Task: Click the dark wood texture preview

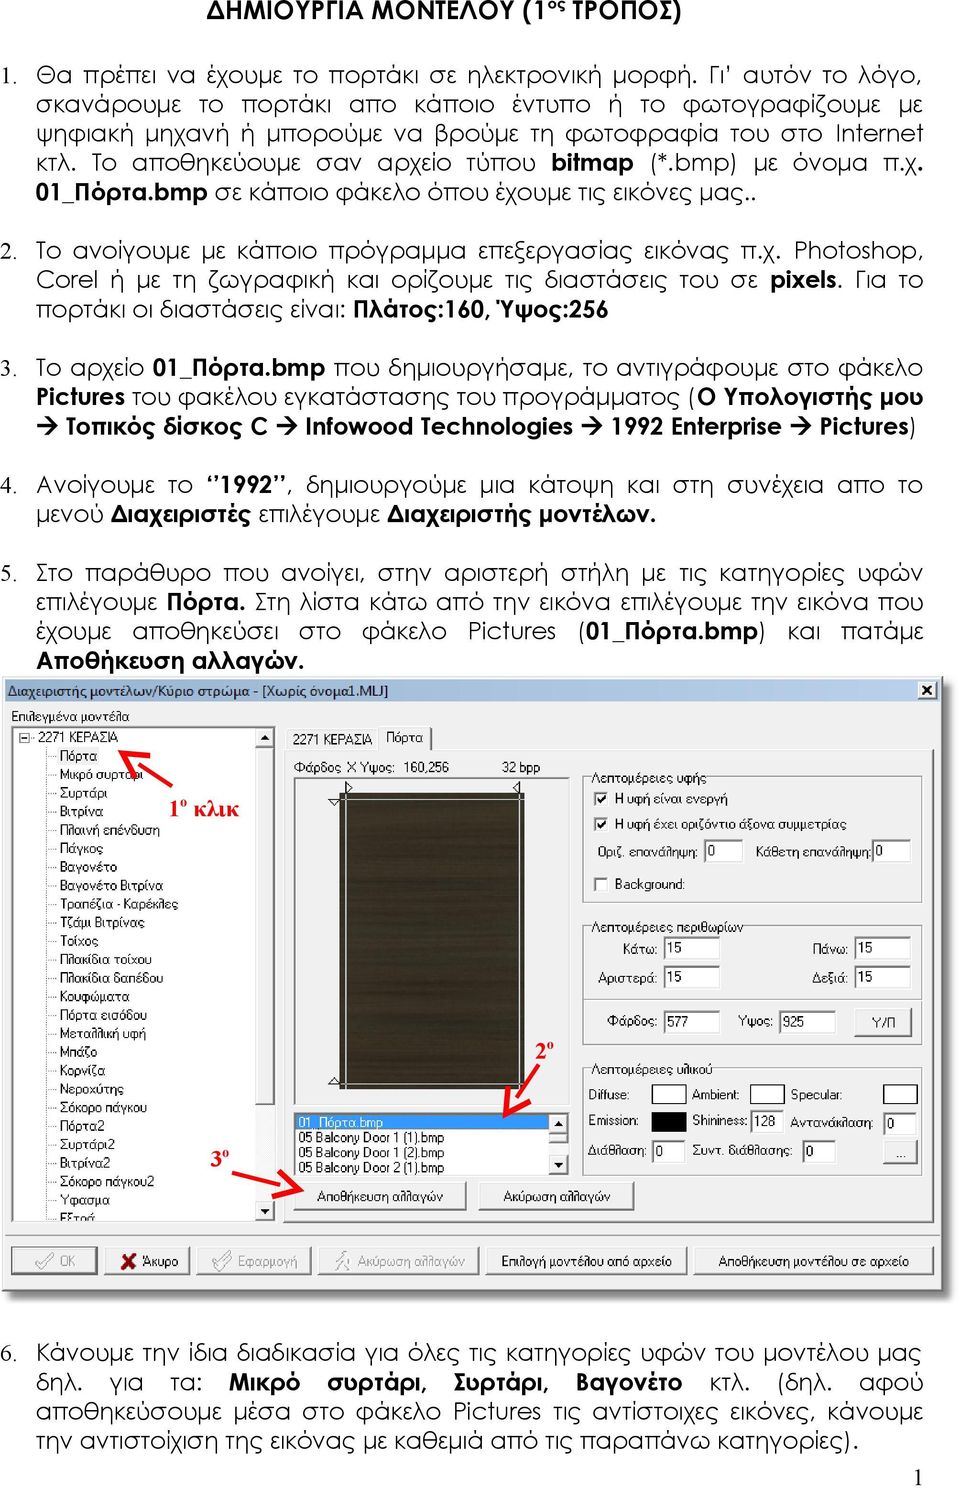Action: coord(432,940)
